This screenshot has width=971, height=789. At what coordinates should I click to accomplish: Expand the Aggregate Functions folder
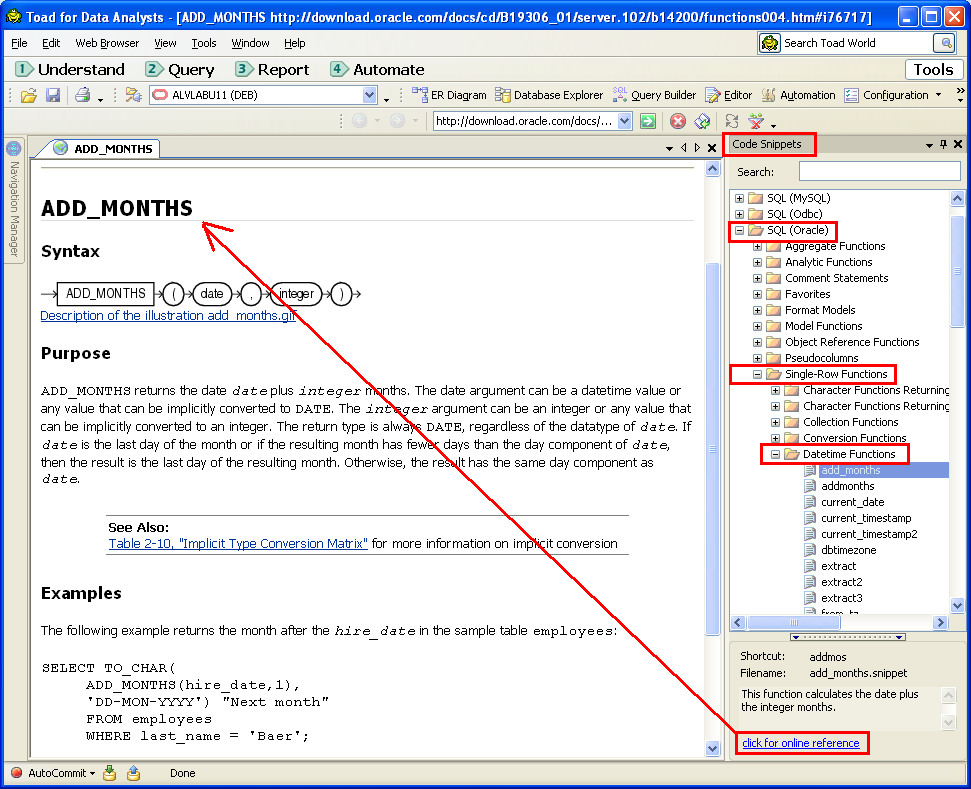coord(757,246)
